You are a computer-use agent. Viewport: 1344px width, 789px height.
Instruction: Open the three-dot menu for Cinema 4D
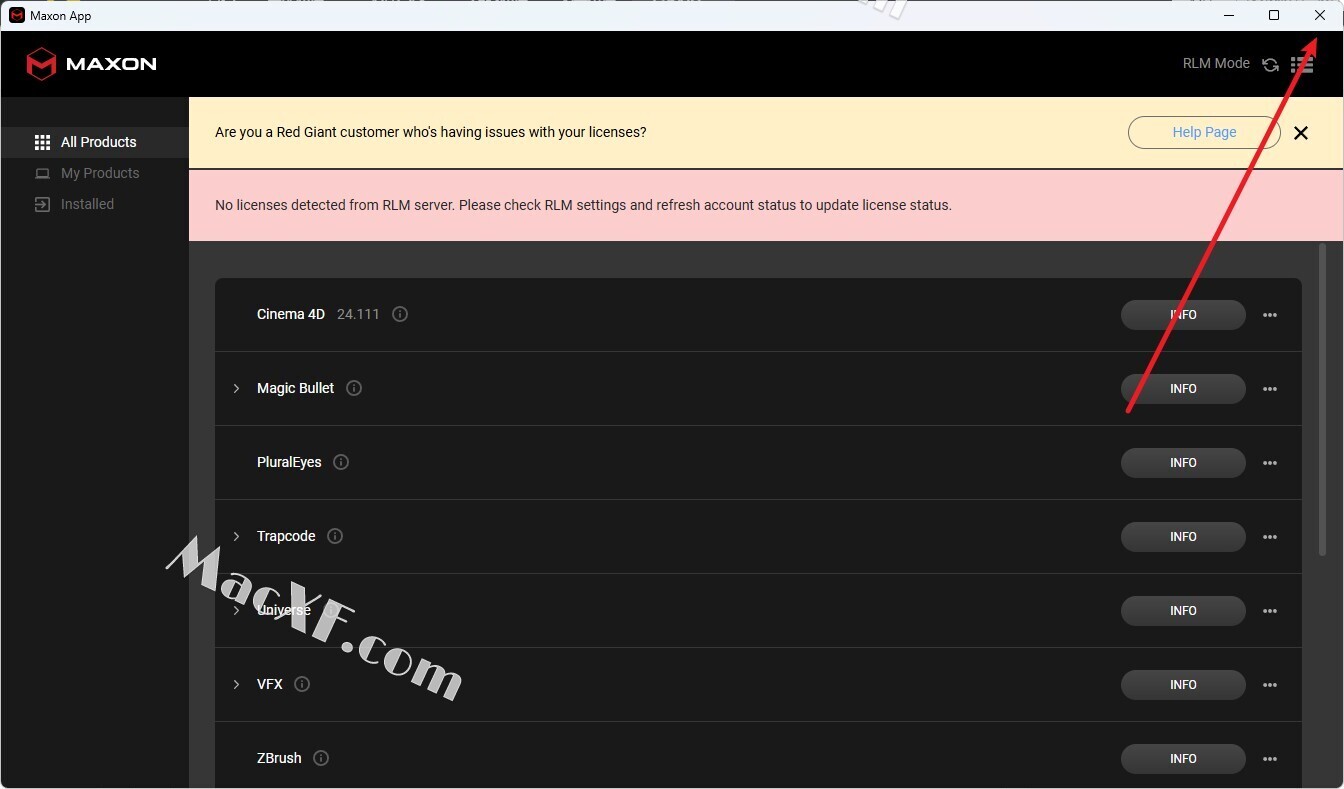point(1270,315)
